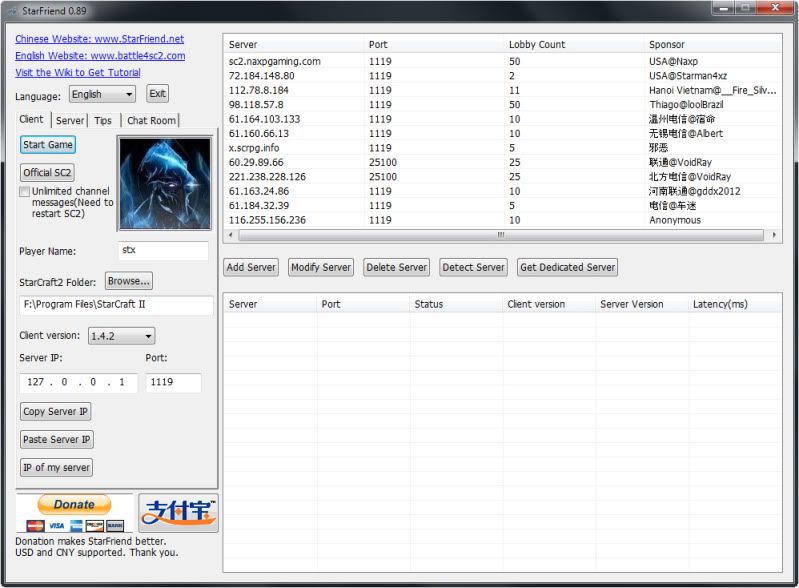
Task: Enable Unlimited channel messages checkbox
Action: coord(24,192)
